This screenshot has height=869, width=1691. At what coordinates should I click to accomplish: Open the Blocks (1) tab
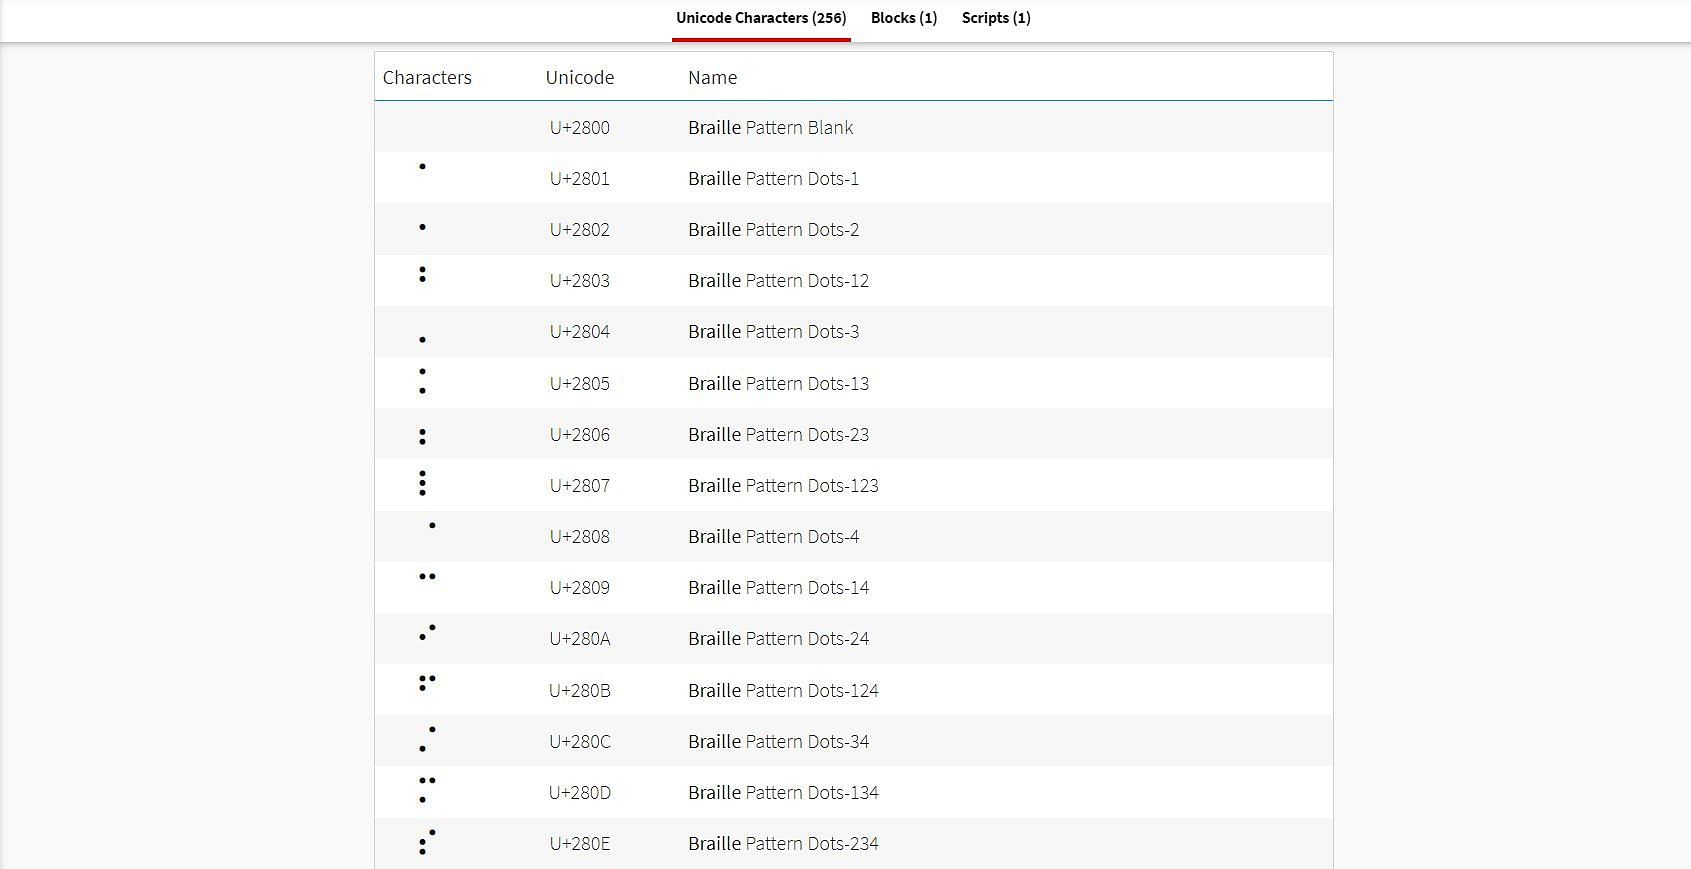904,18
